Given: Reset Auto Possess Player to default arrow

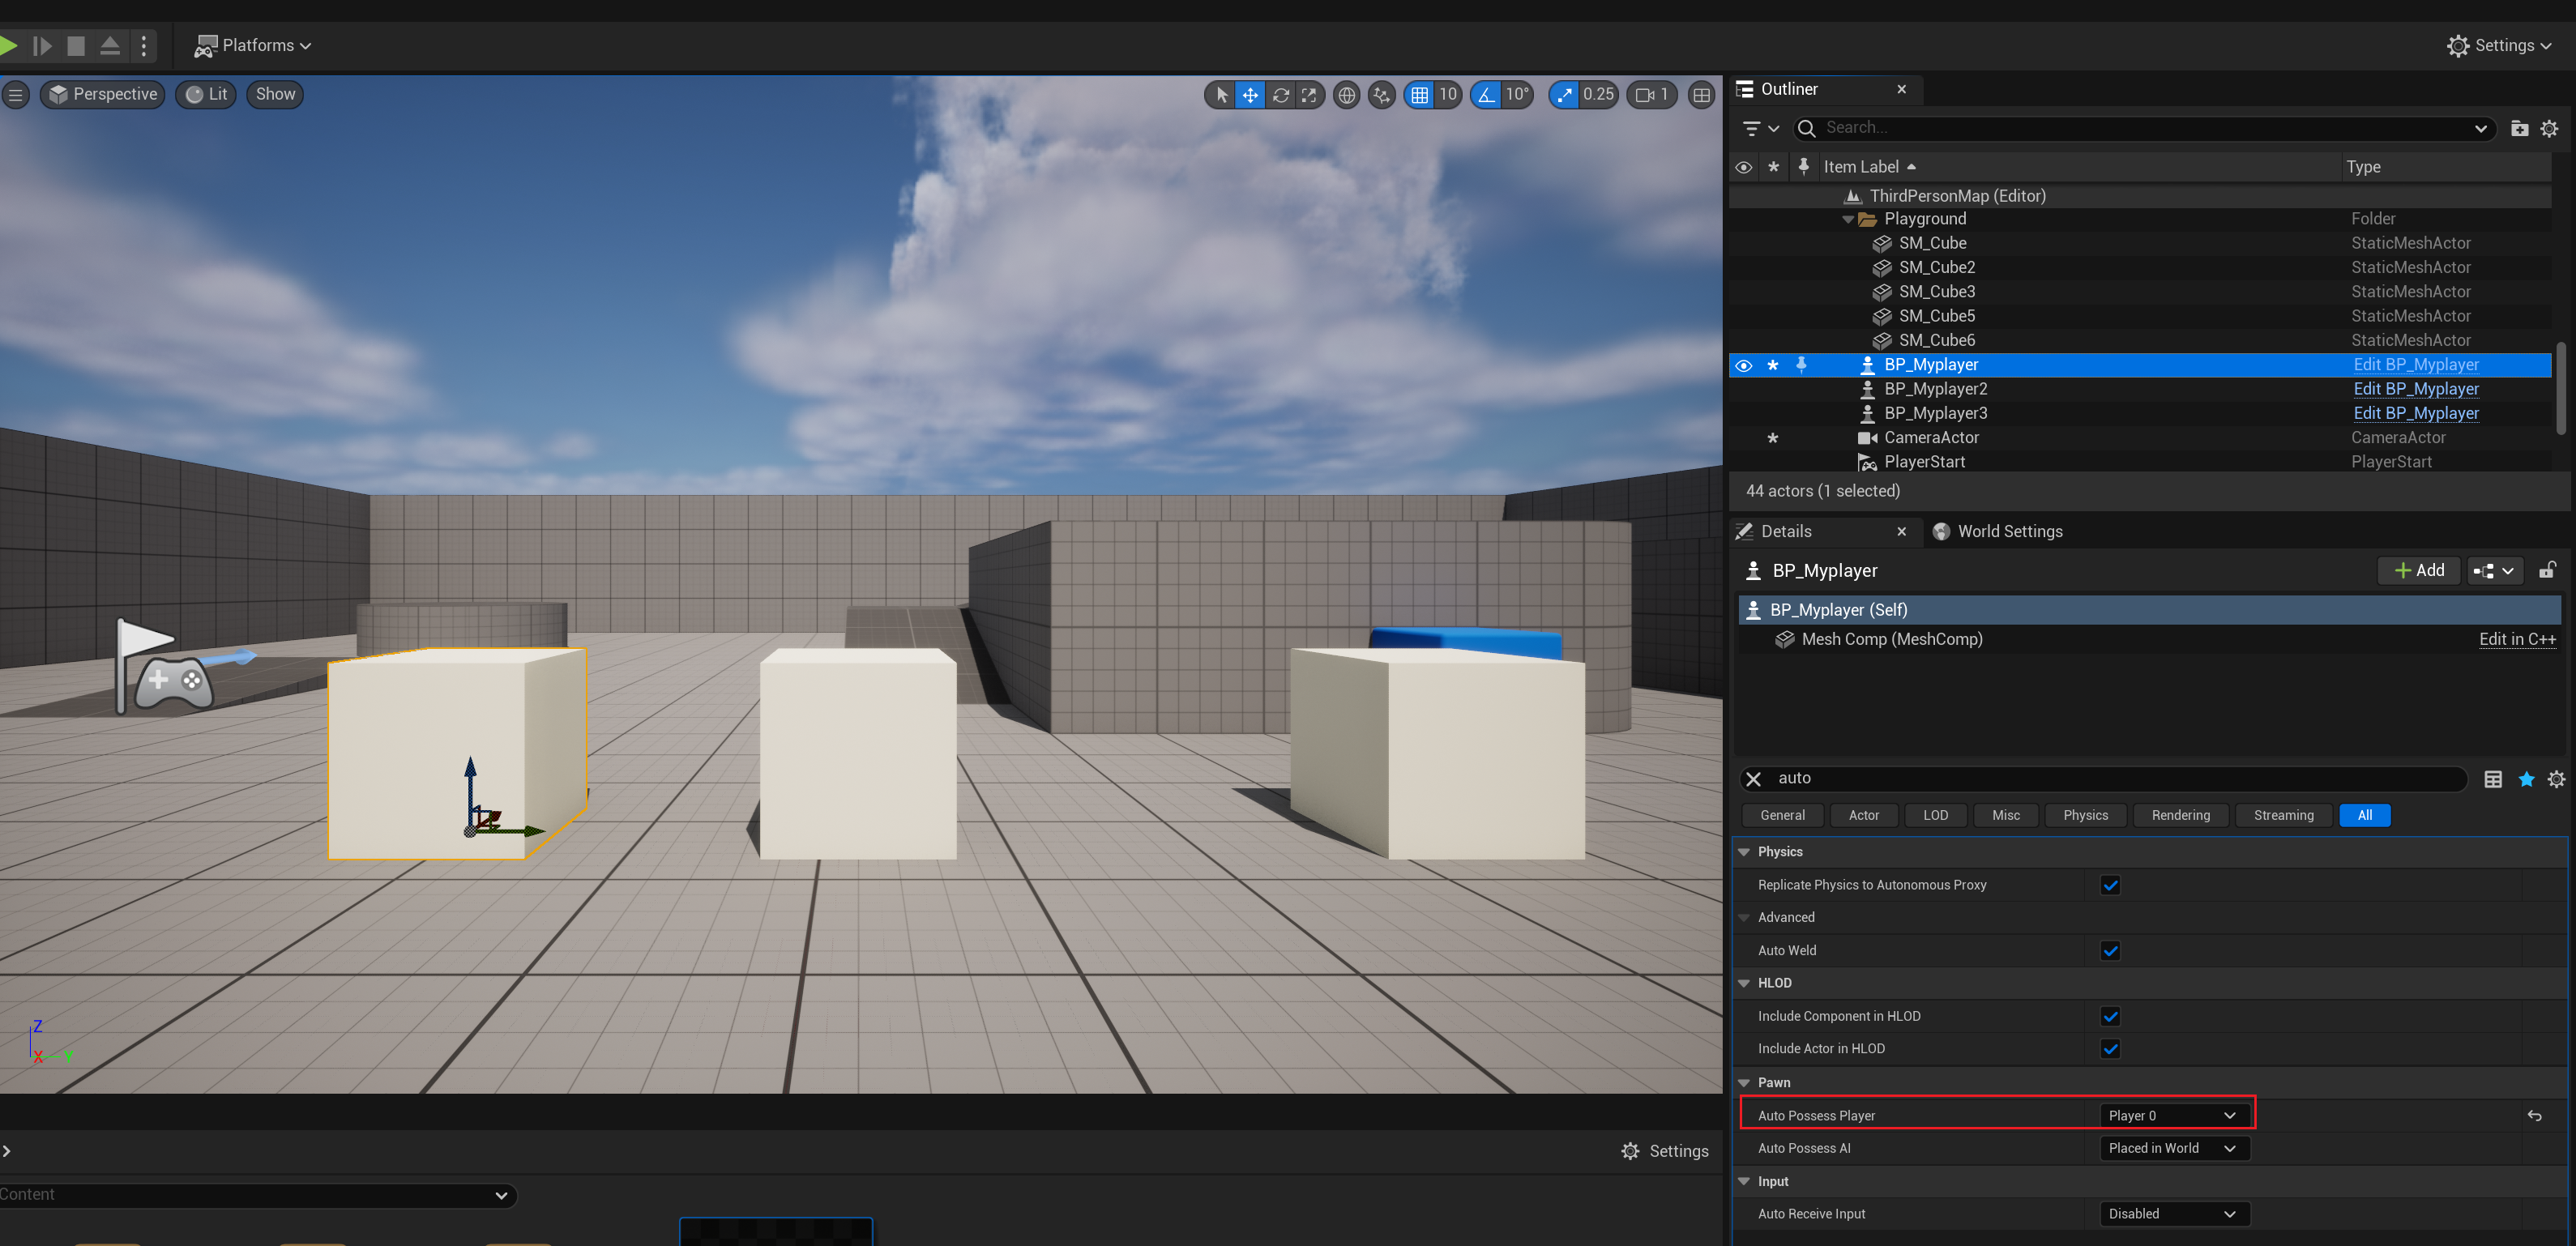Looking at the screenshot, I should [2533, 1115].
